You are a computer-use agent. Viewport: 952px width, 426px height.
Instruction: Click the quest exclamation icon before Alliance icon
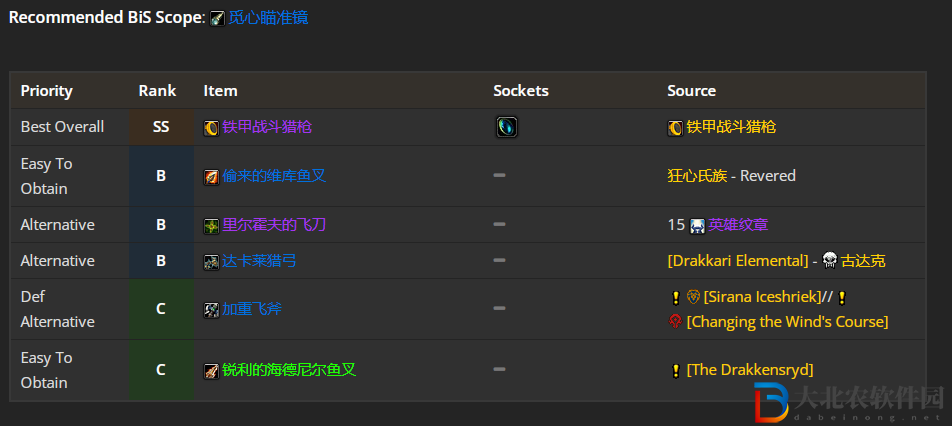(675, 298)
